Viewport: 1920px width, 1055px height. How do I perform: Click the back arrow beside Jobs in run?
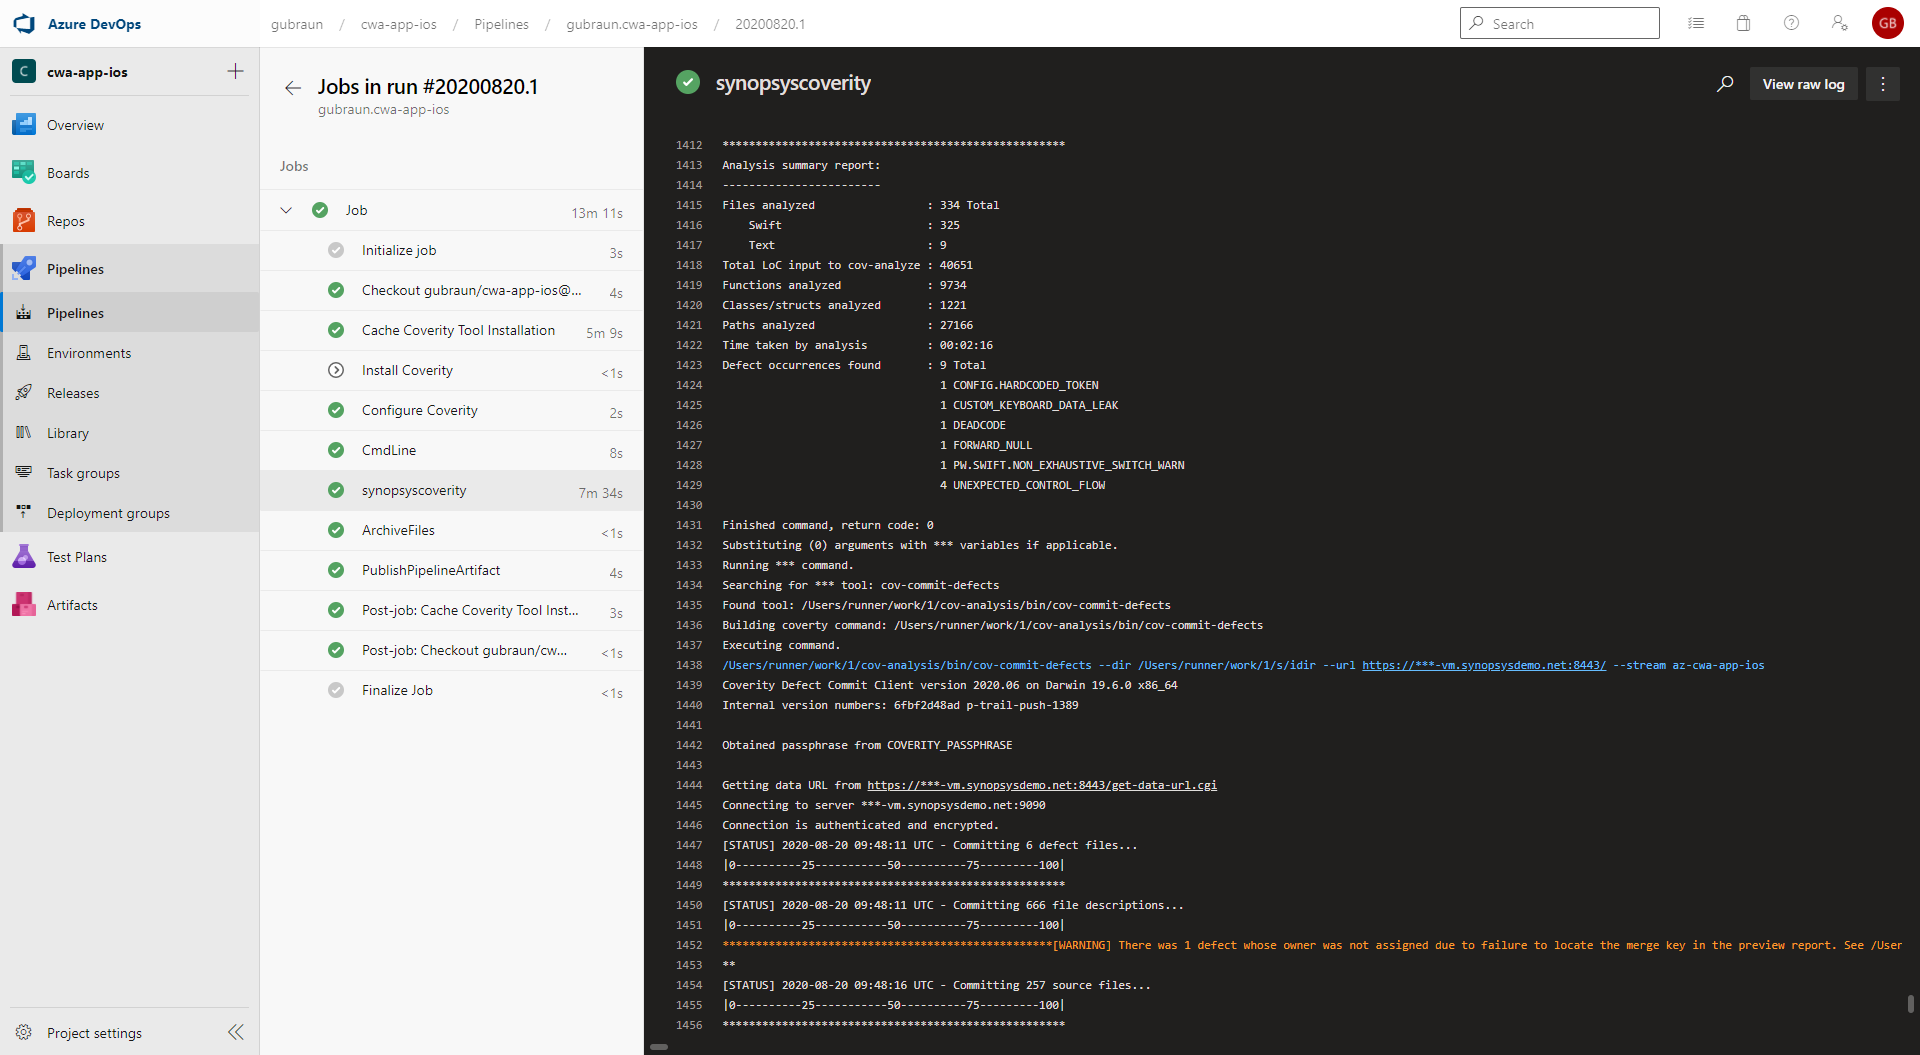pos(293,88)
